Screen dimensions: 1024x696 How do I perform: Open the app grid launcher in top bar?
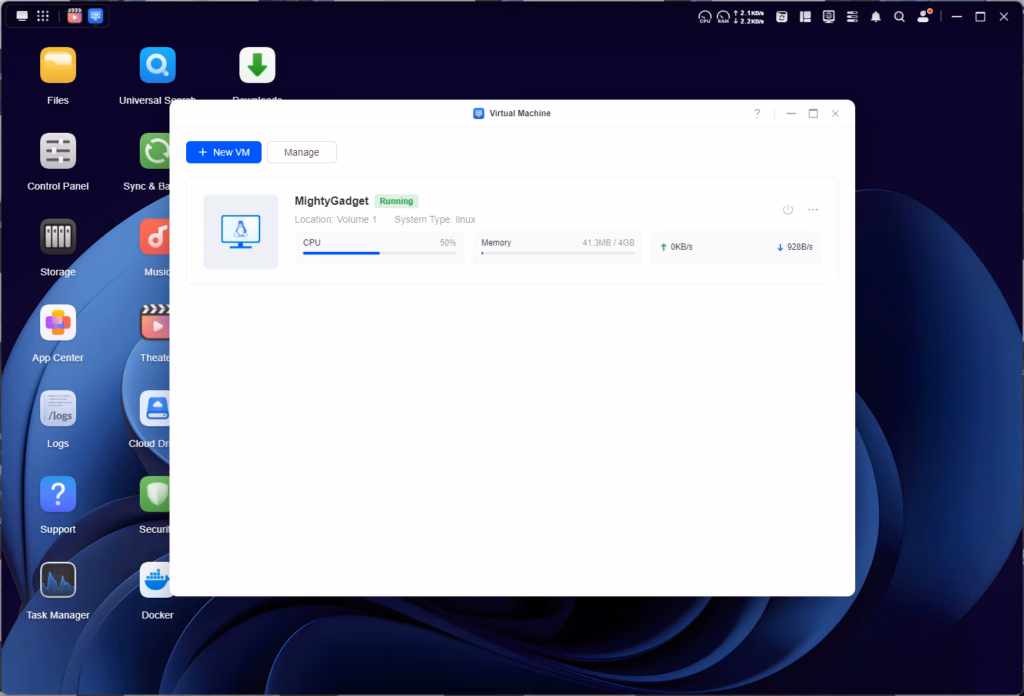tap(43, 16)
